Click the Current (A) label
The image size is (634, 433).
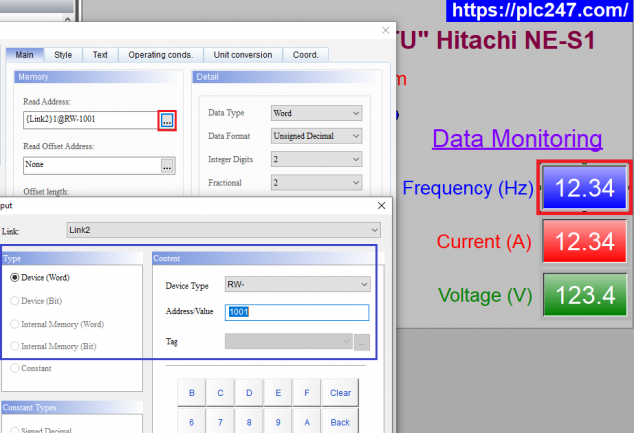pyautogui.click(x=484, y=242)
